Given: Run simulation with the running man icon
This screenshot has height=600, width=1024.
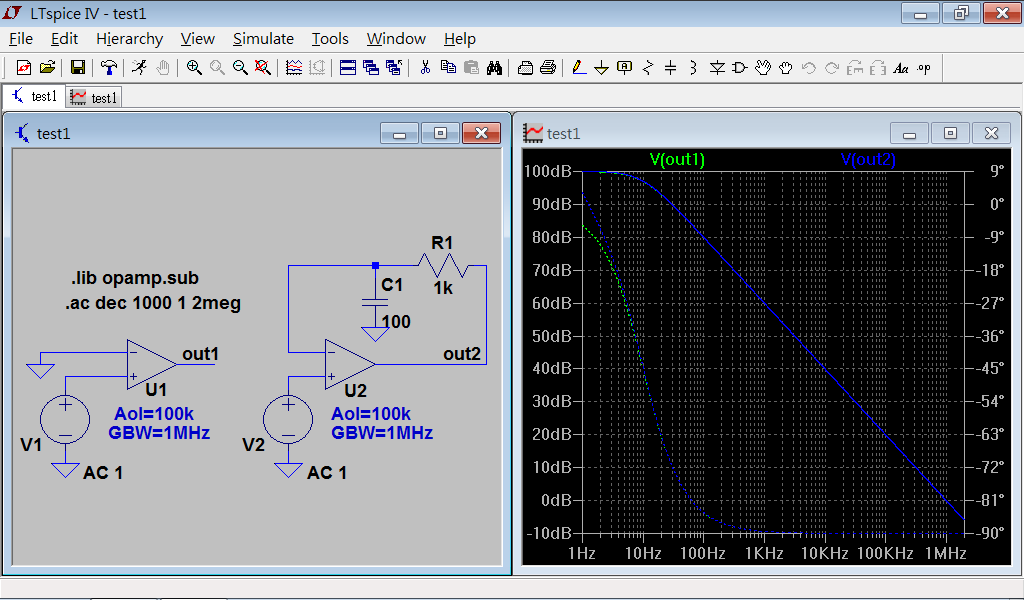Looking at the screenshot, I should click(x=139, y=67).
